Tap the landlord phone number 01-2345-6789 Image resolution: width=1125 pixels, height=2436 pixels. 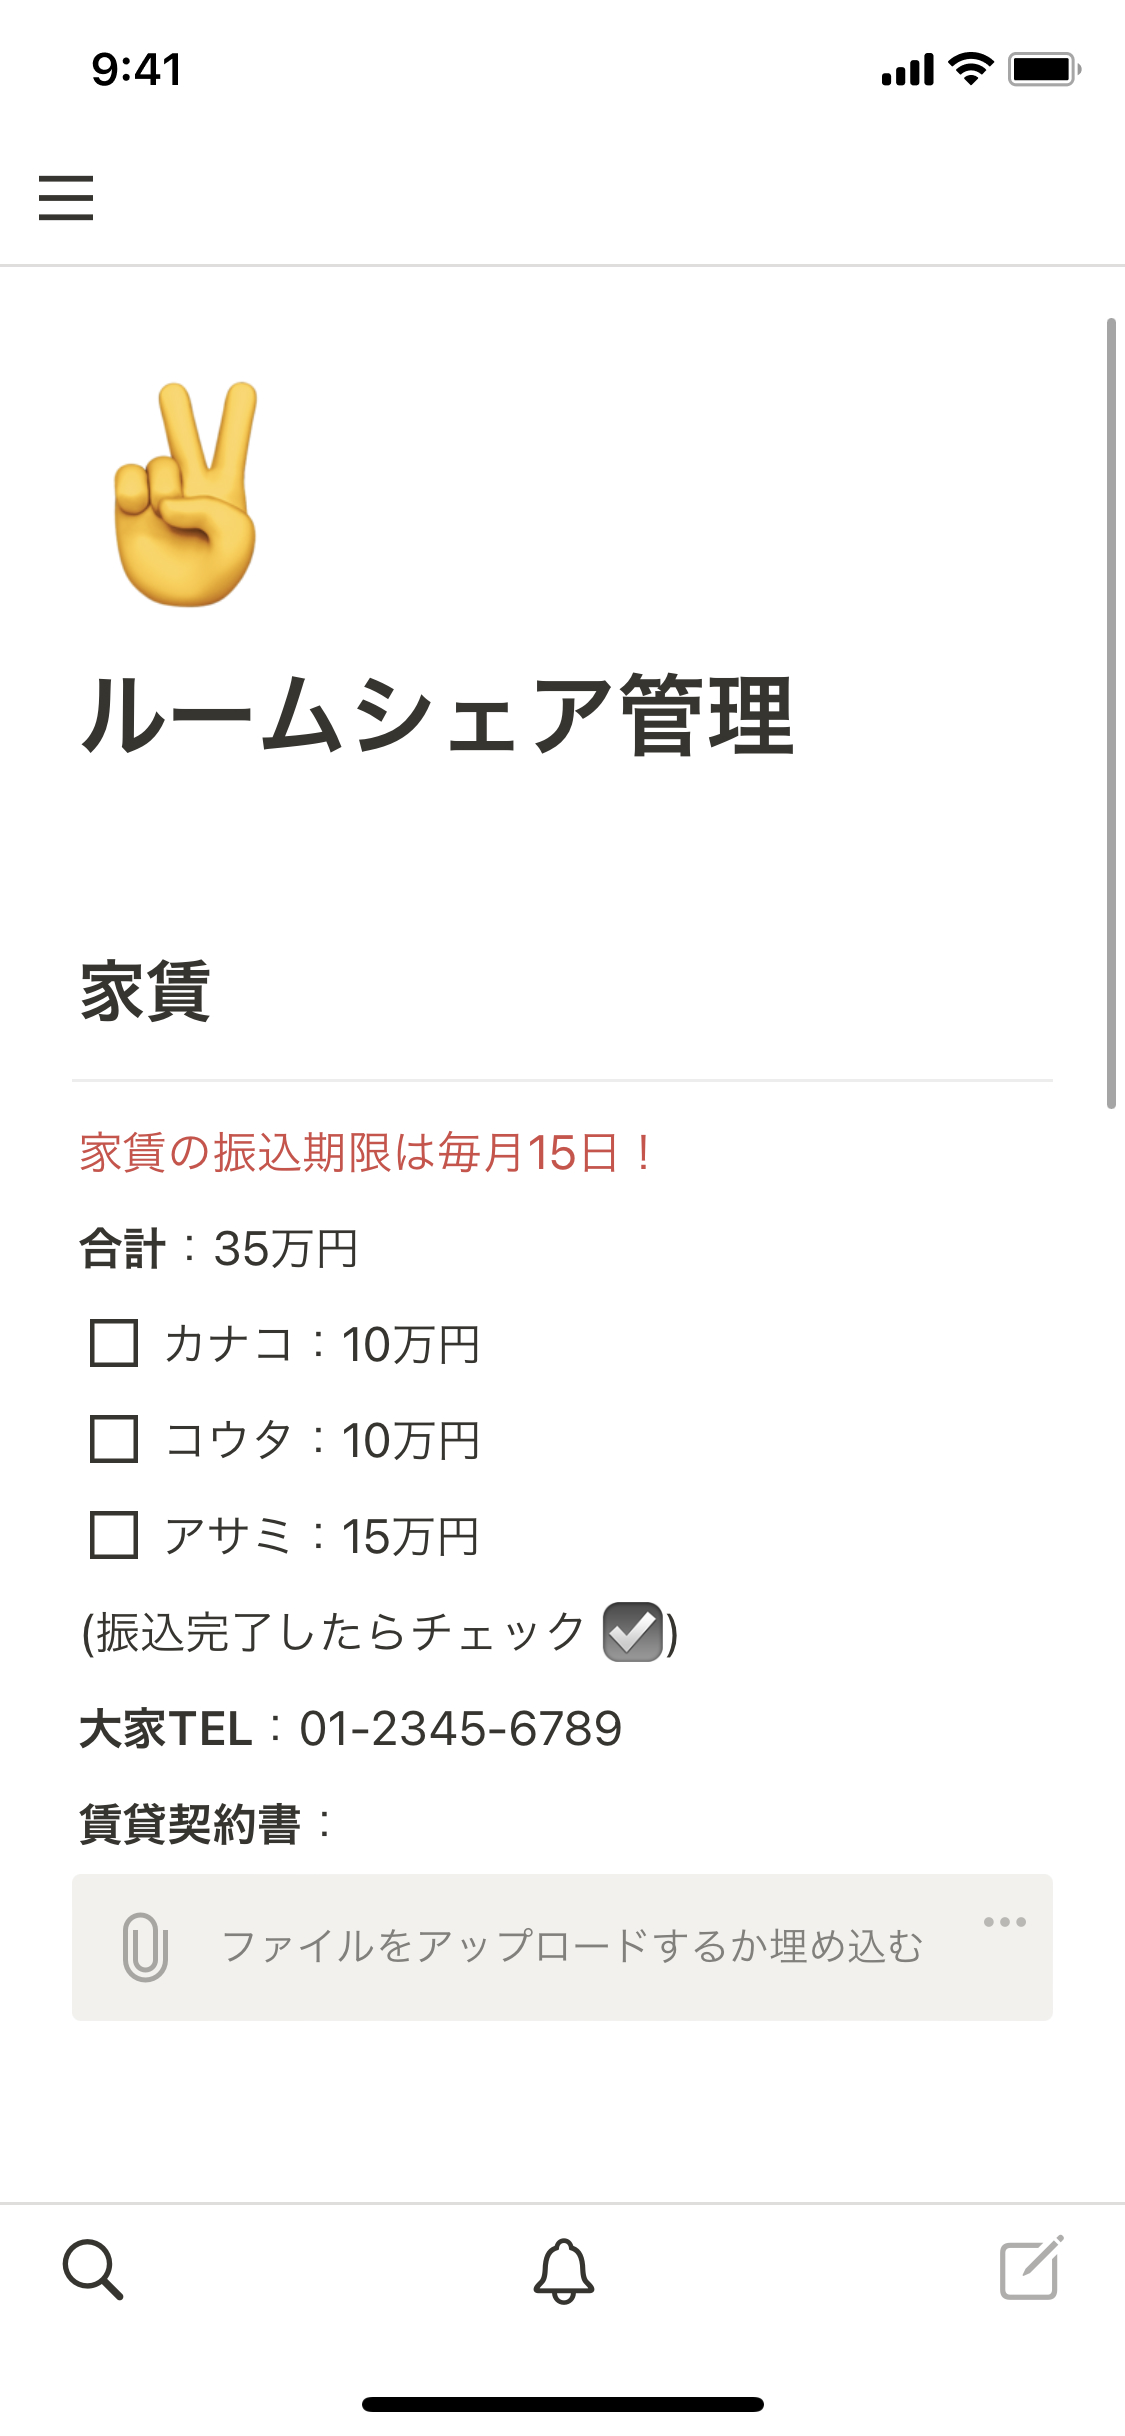click(460, 1728)
